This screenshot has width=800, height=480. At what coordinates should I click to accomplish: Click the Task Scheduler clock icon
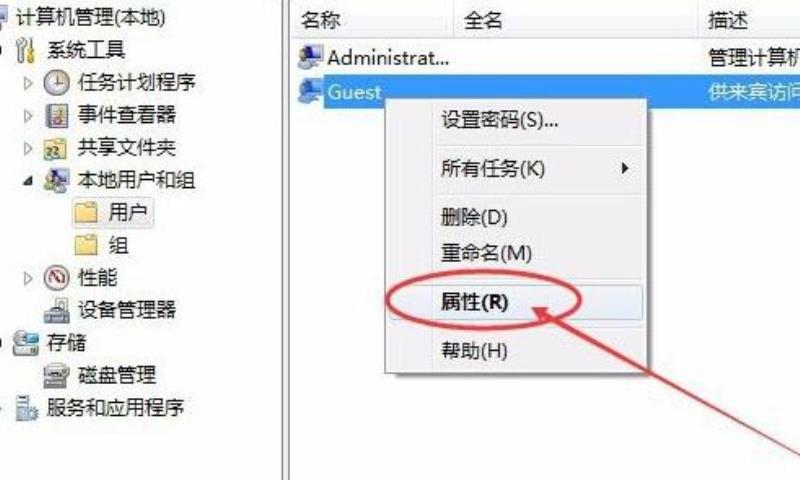[56, 83]
